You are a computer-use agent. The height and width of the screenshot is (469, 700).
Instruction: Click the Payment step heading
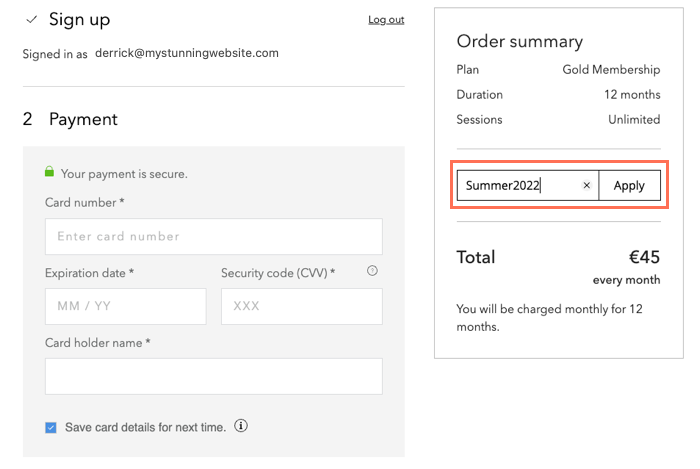[83, 119]
